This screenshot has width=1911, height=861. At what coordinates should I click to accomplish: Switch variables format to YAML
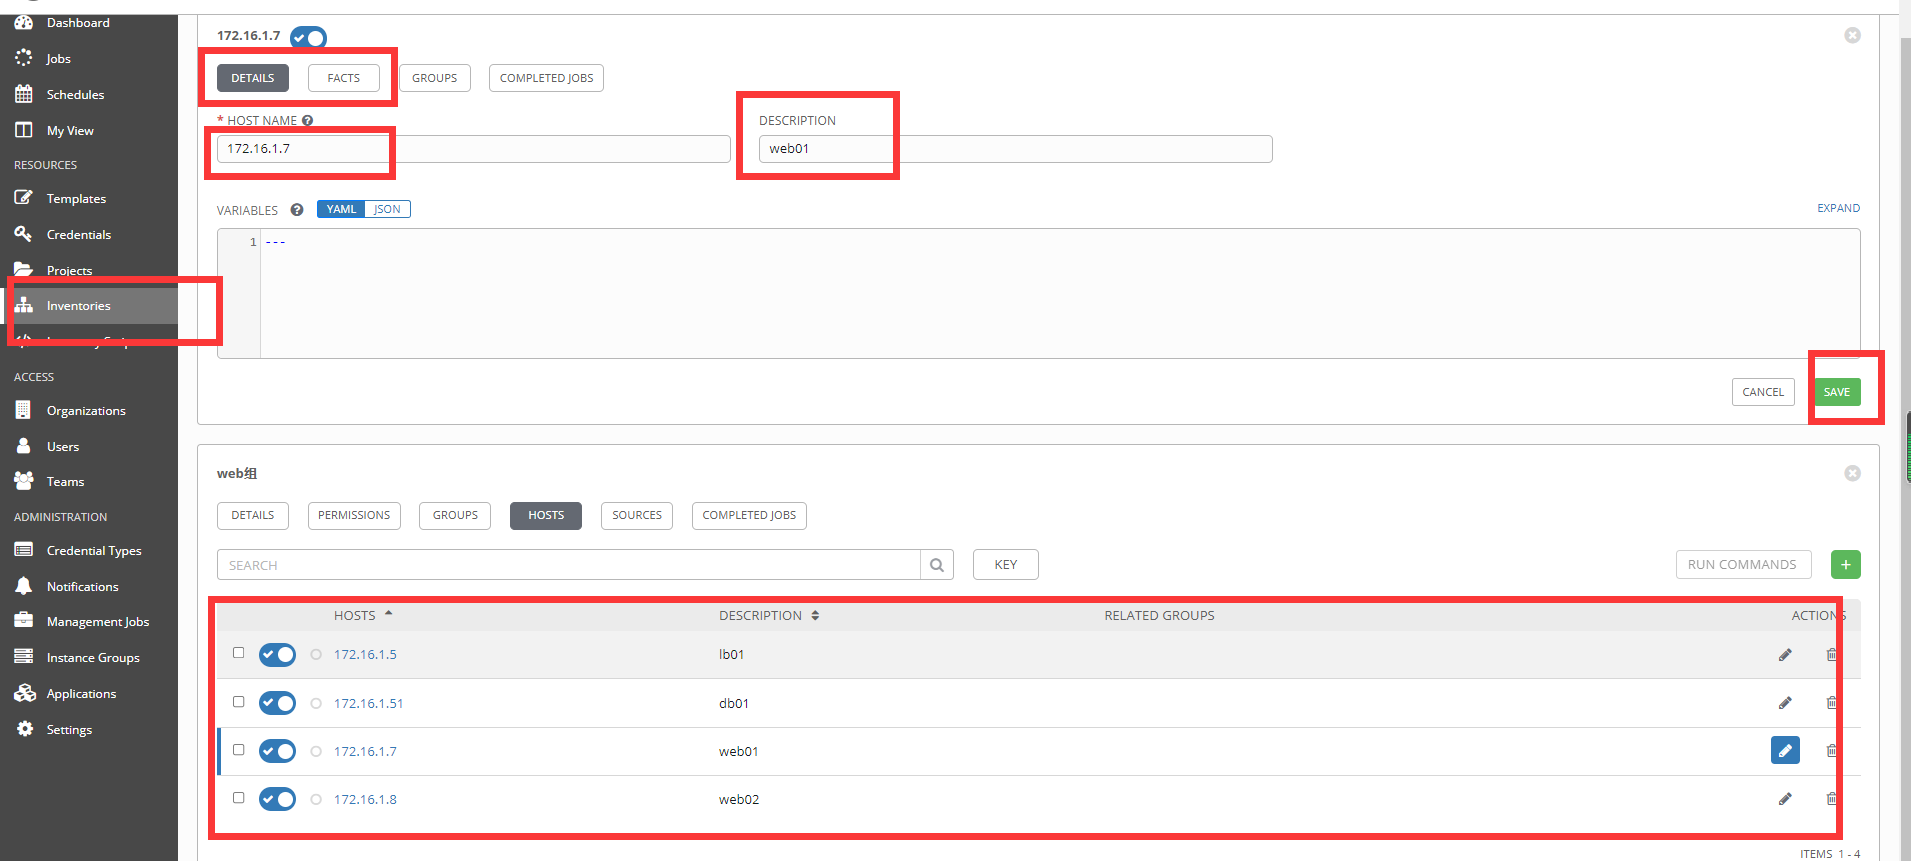click(341, 209)
